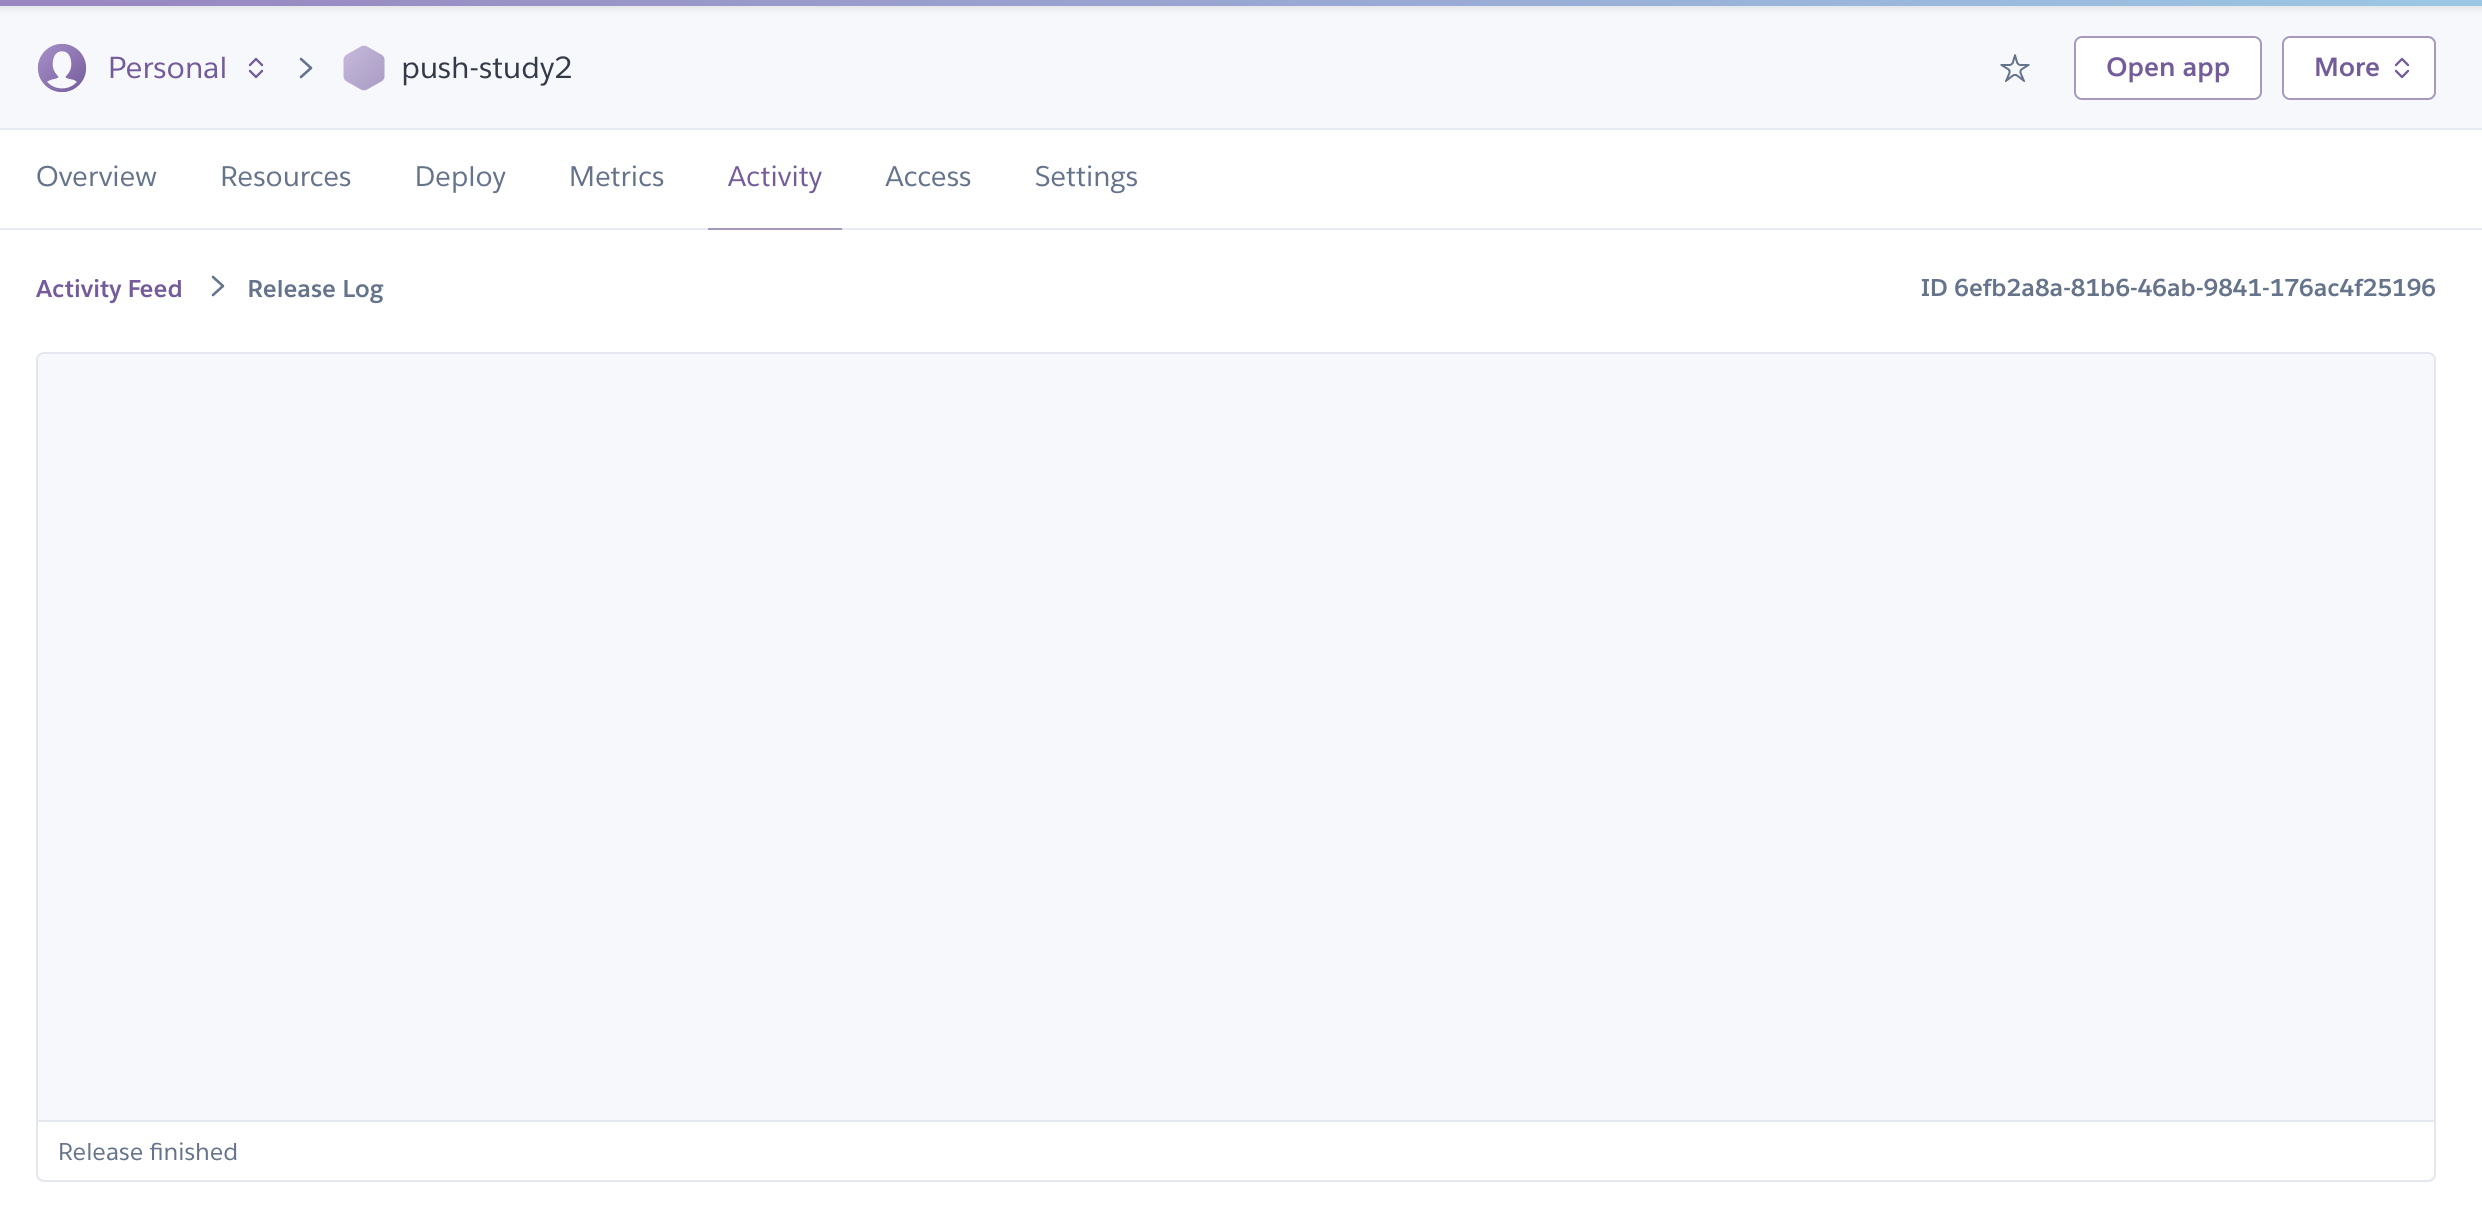Screen dimensions: 2482x1220
Task: Click the release ID text
Action: [2177, 288]
